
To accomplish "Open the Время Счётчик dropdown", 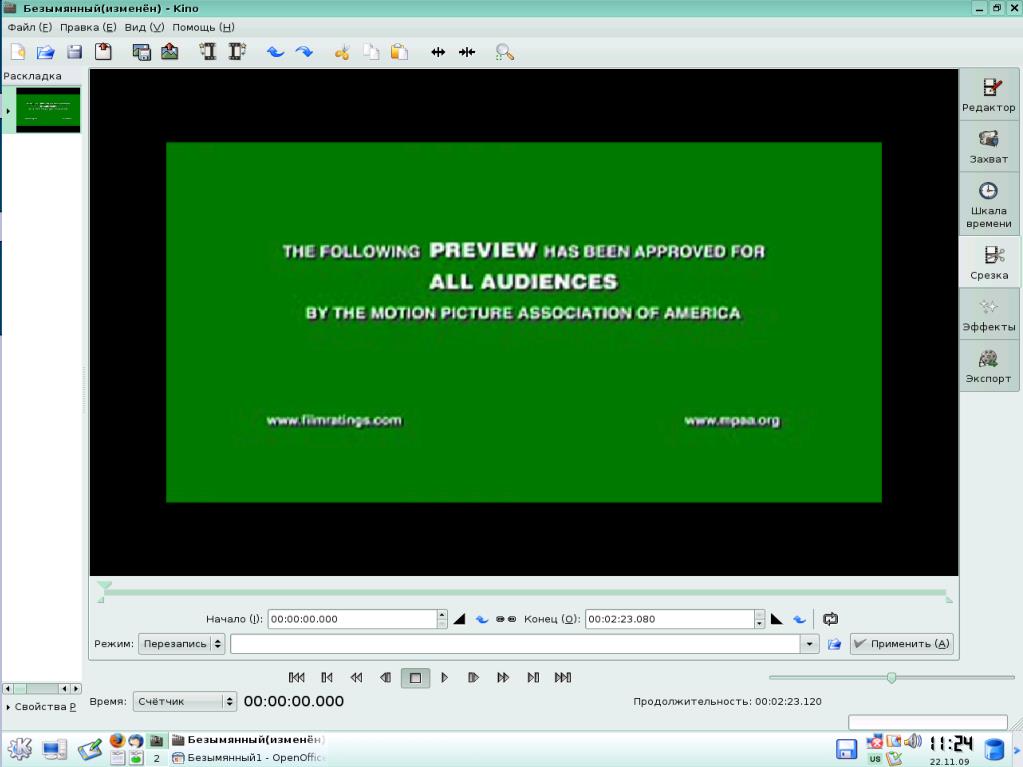I will coord(184,701).
